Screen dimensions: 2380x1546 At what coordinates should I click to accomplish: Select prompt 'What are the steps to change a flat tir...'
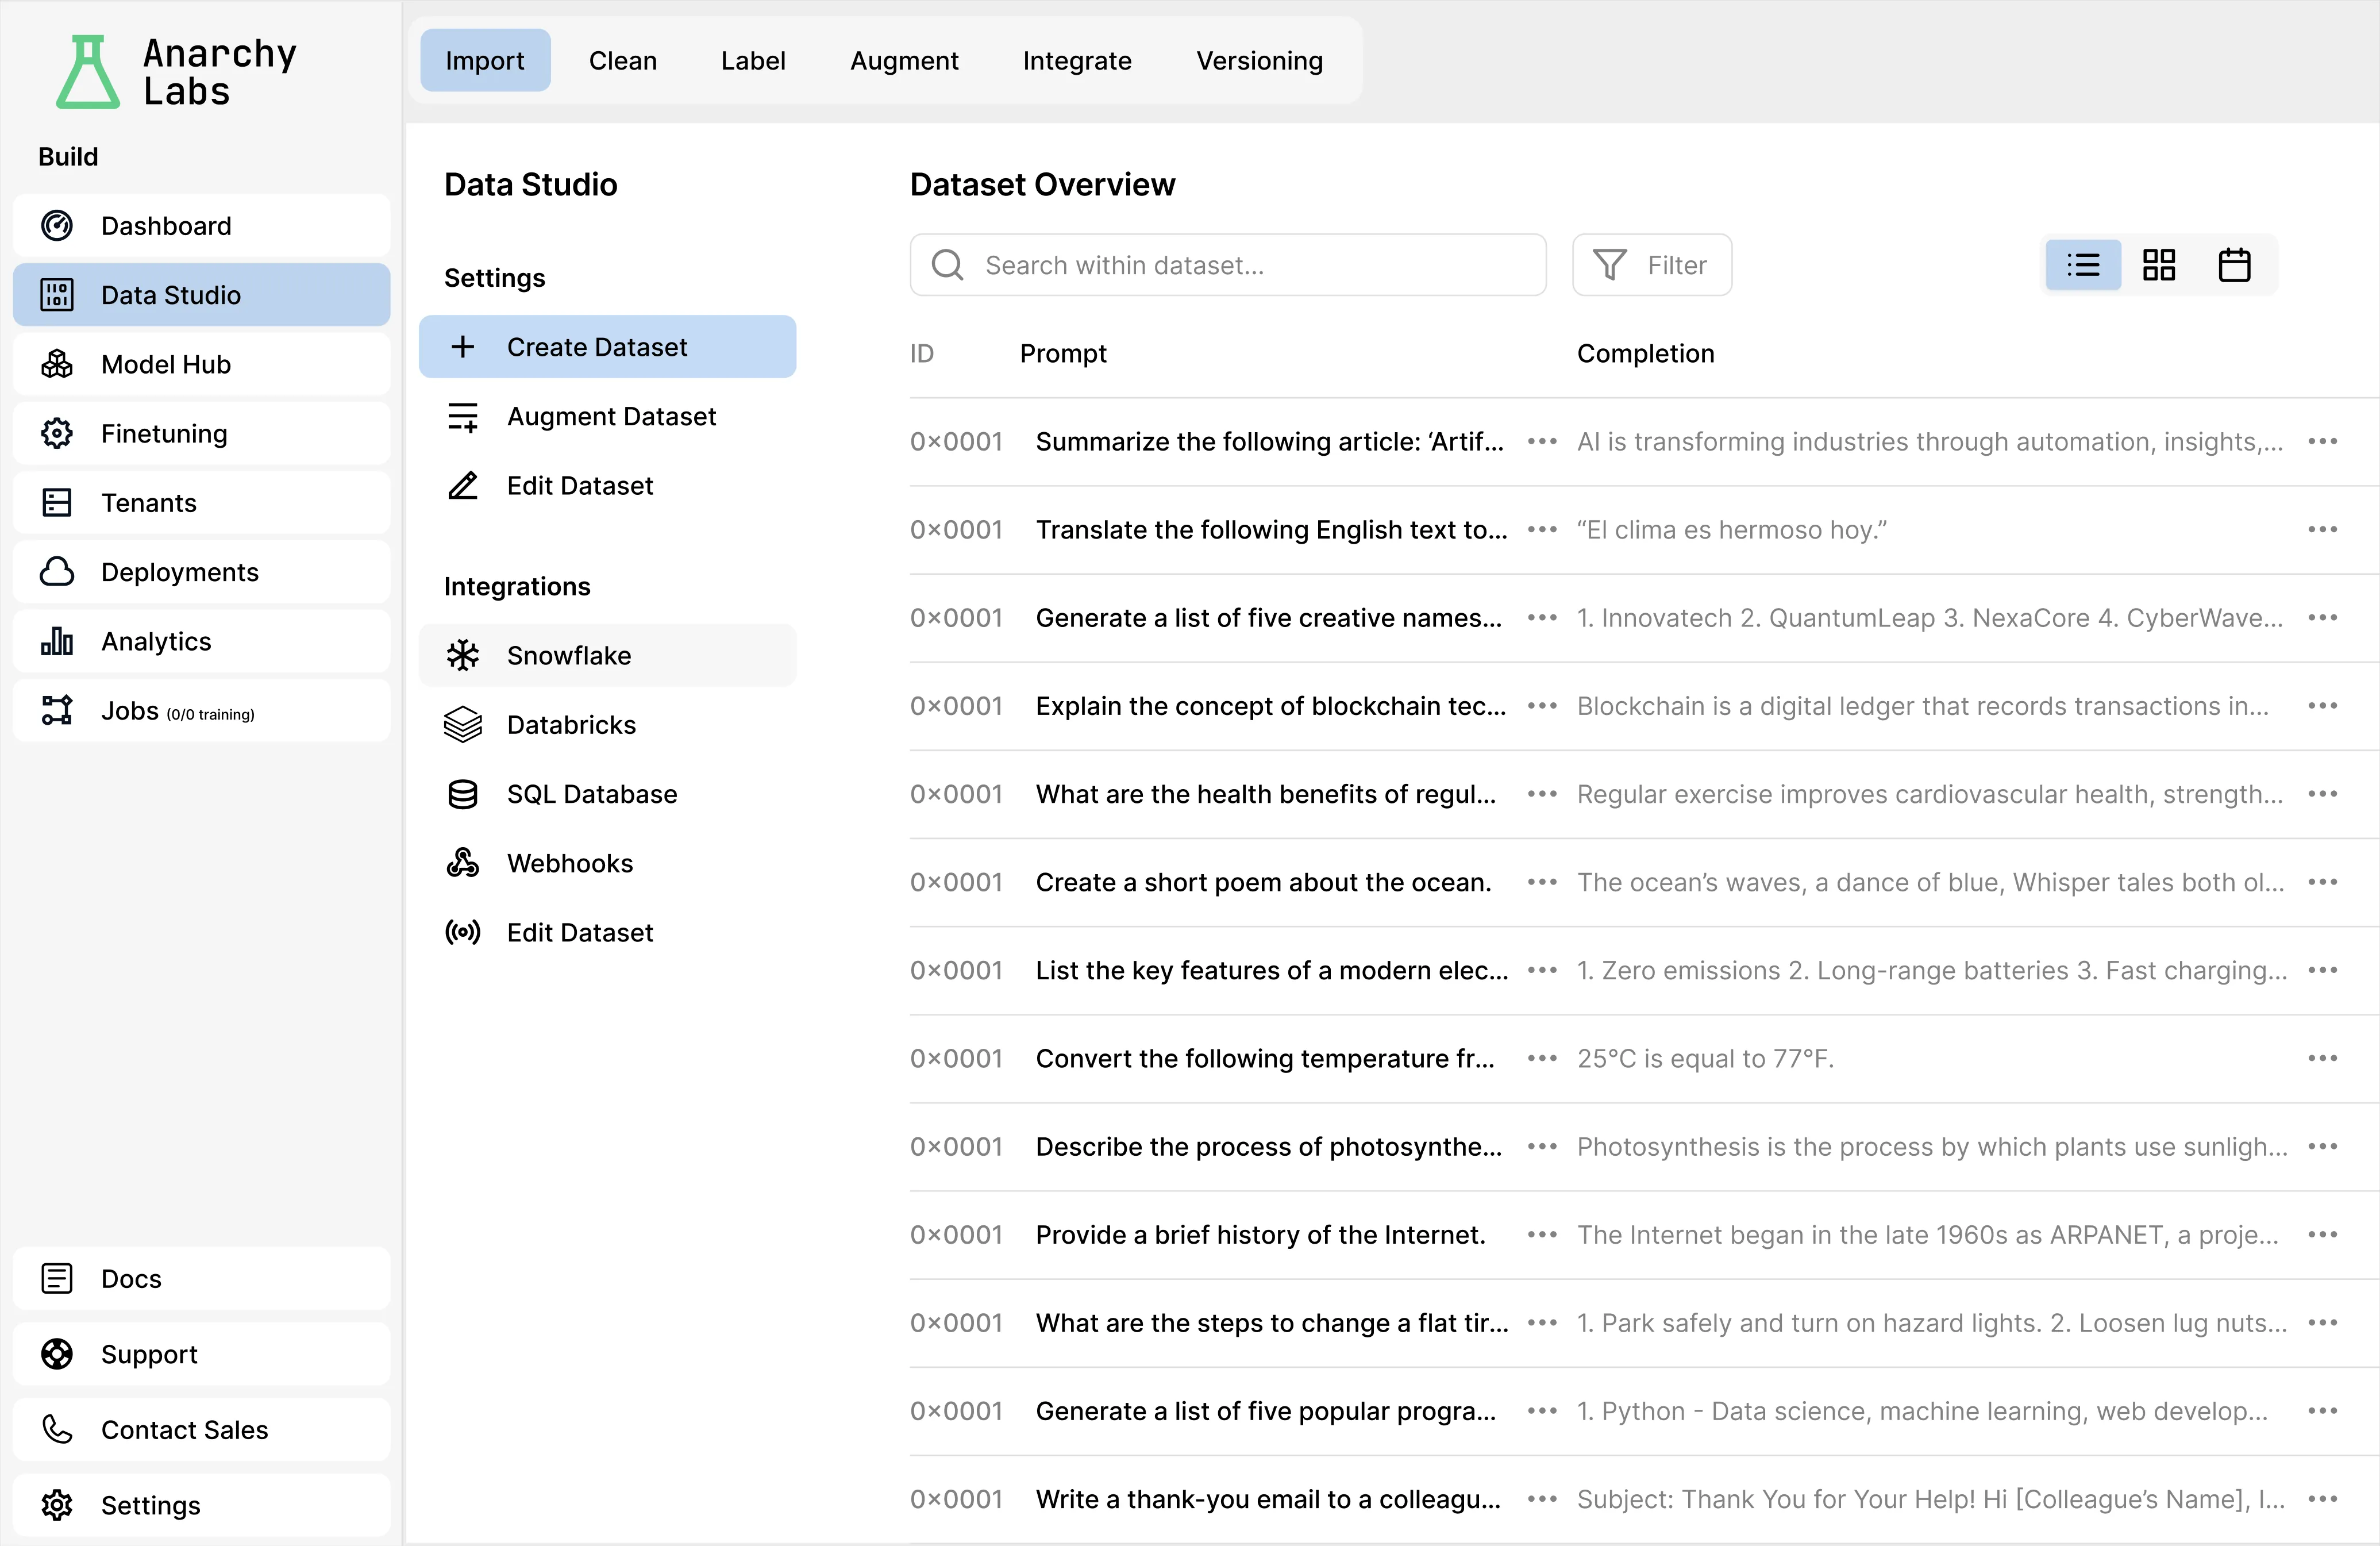pyautogui.click(x=1271, y=1323)
